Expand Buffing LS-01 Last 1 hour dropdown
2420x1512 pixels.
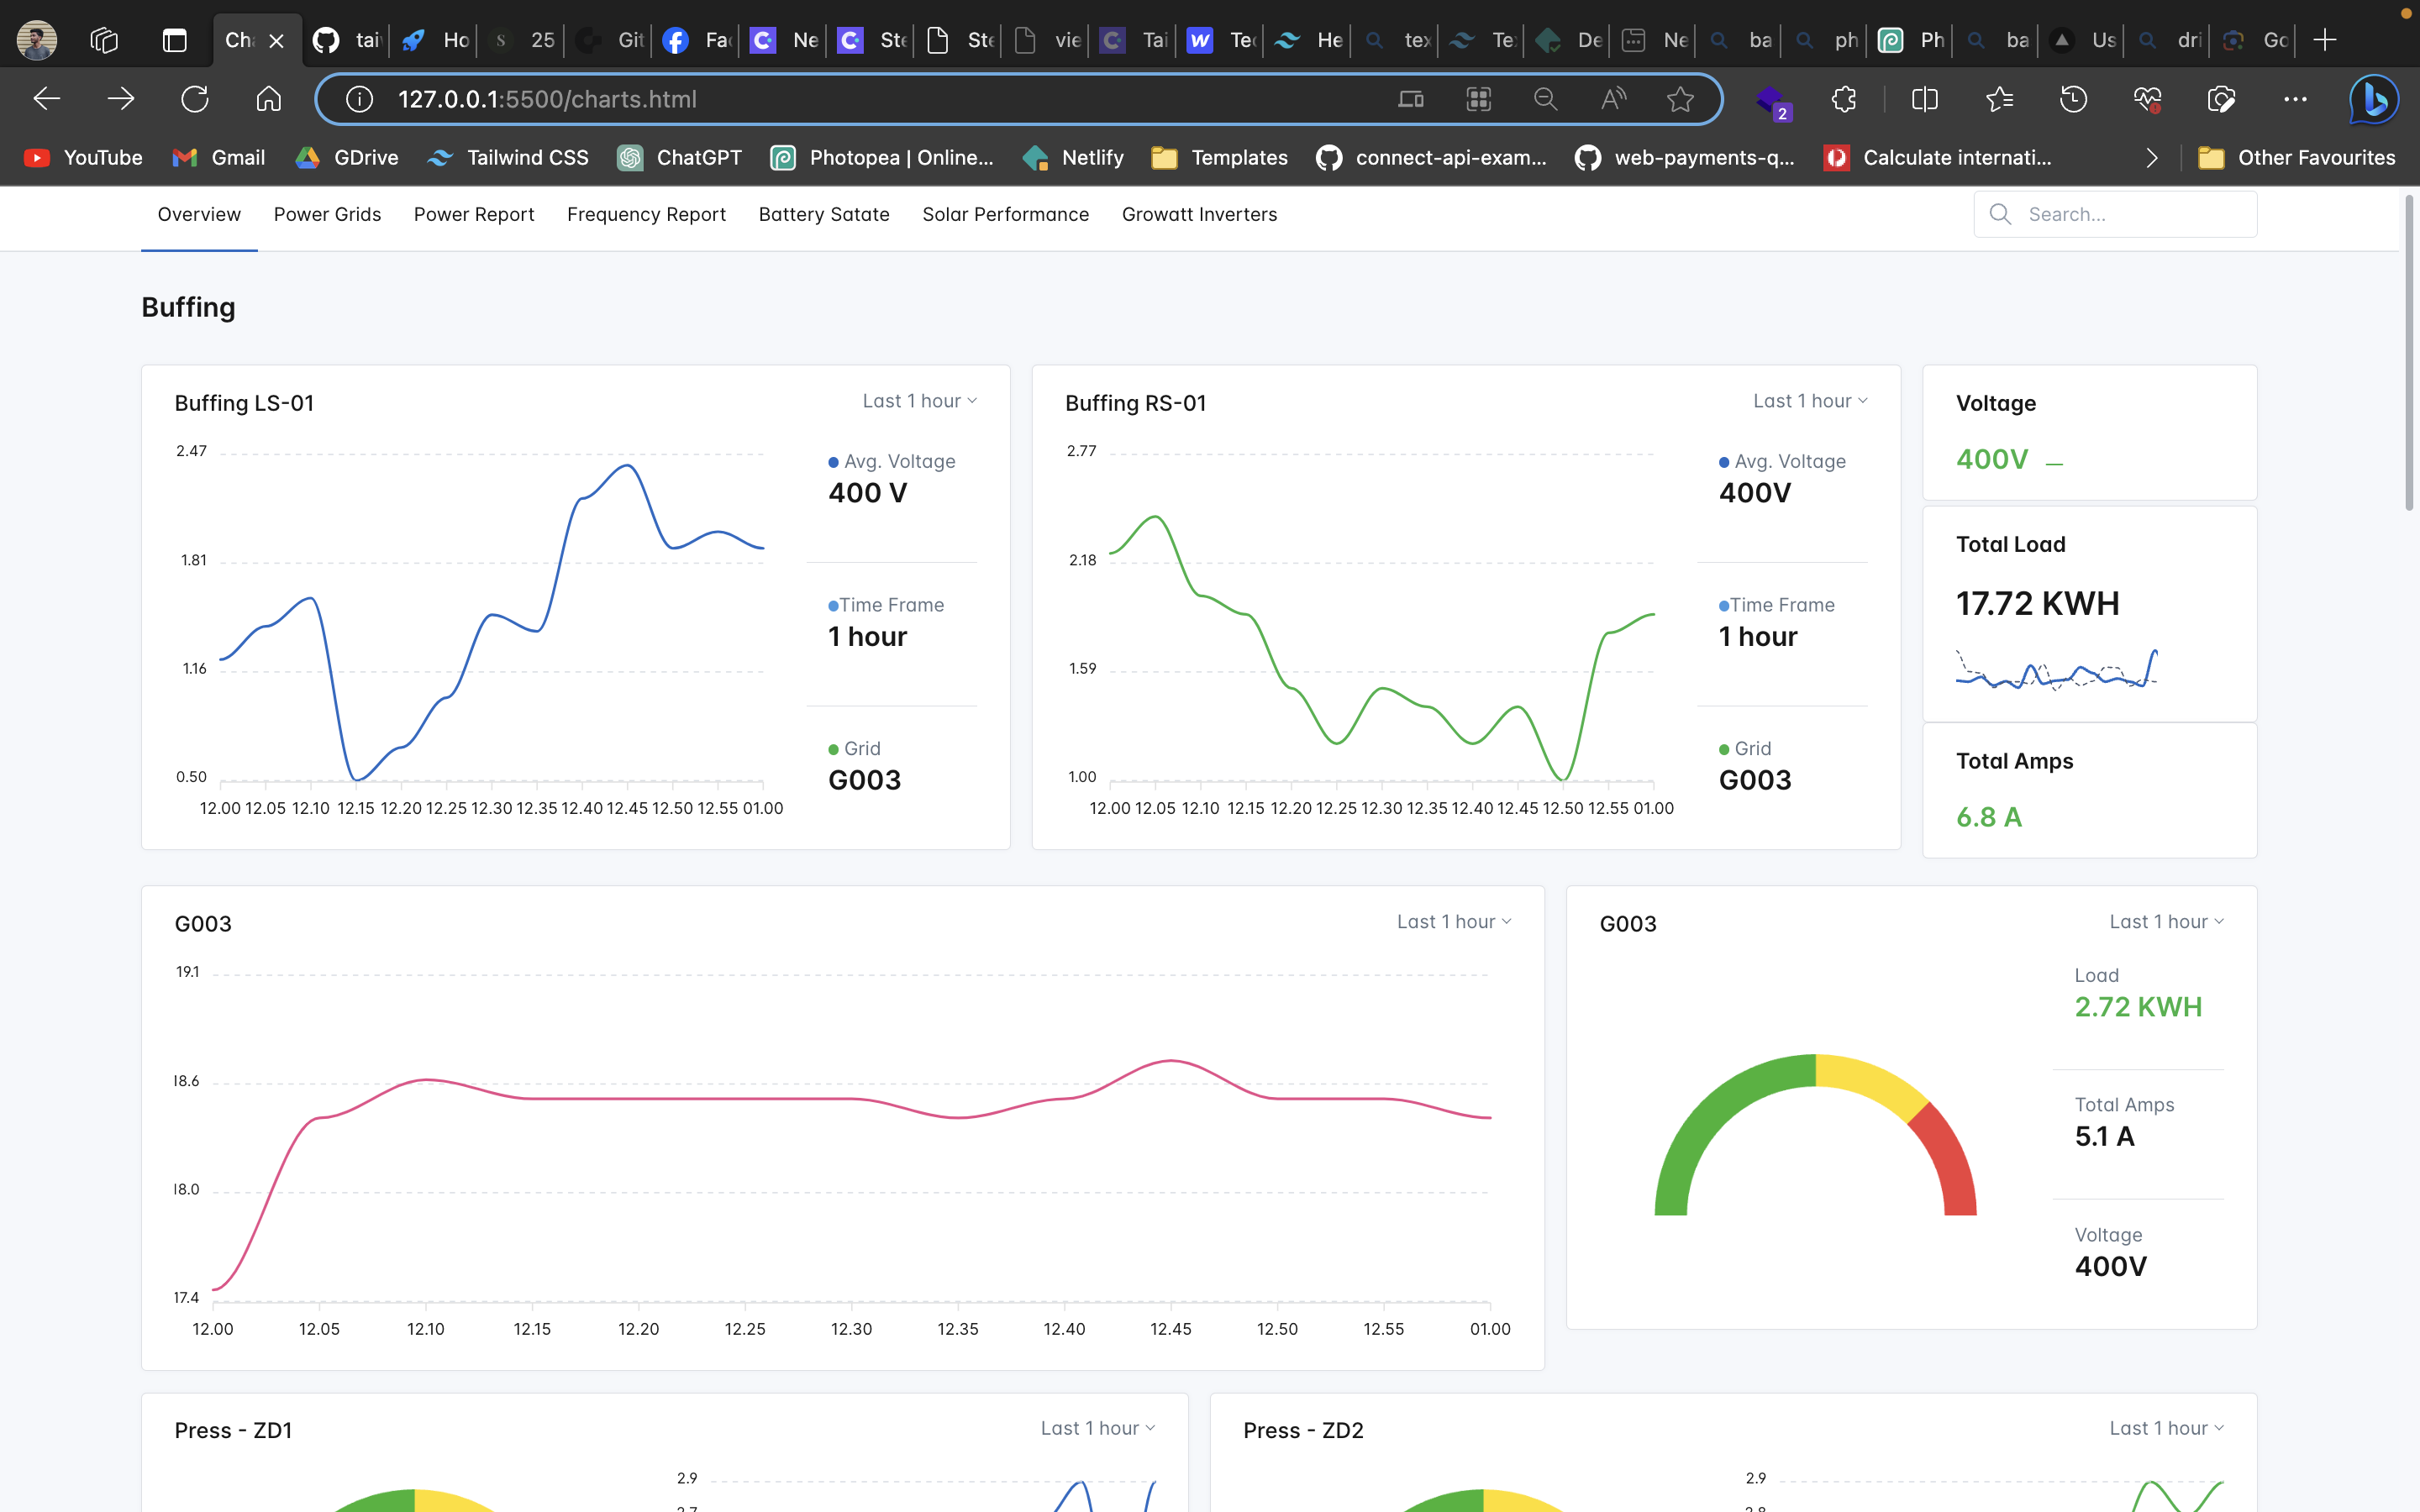coord(919,401)
